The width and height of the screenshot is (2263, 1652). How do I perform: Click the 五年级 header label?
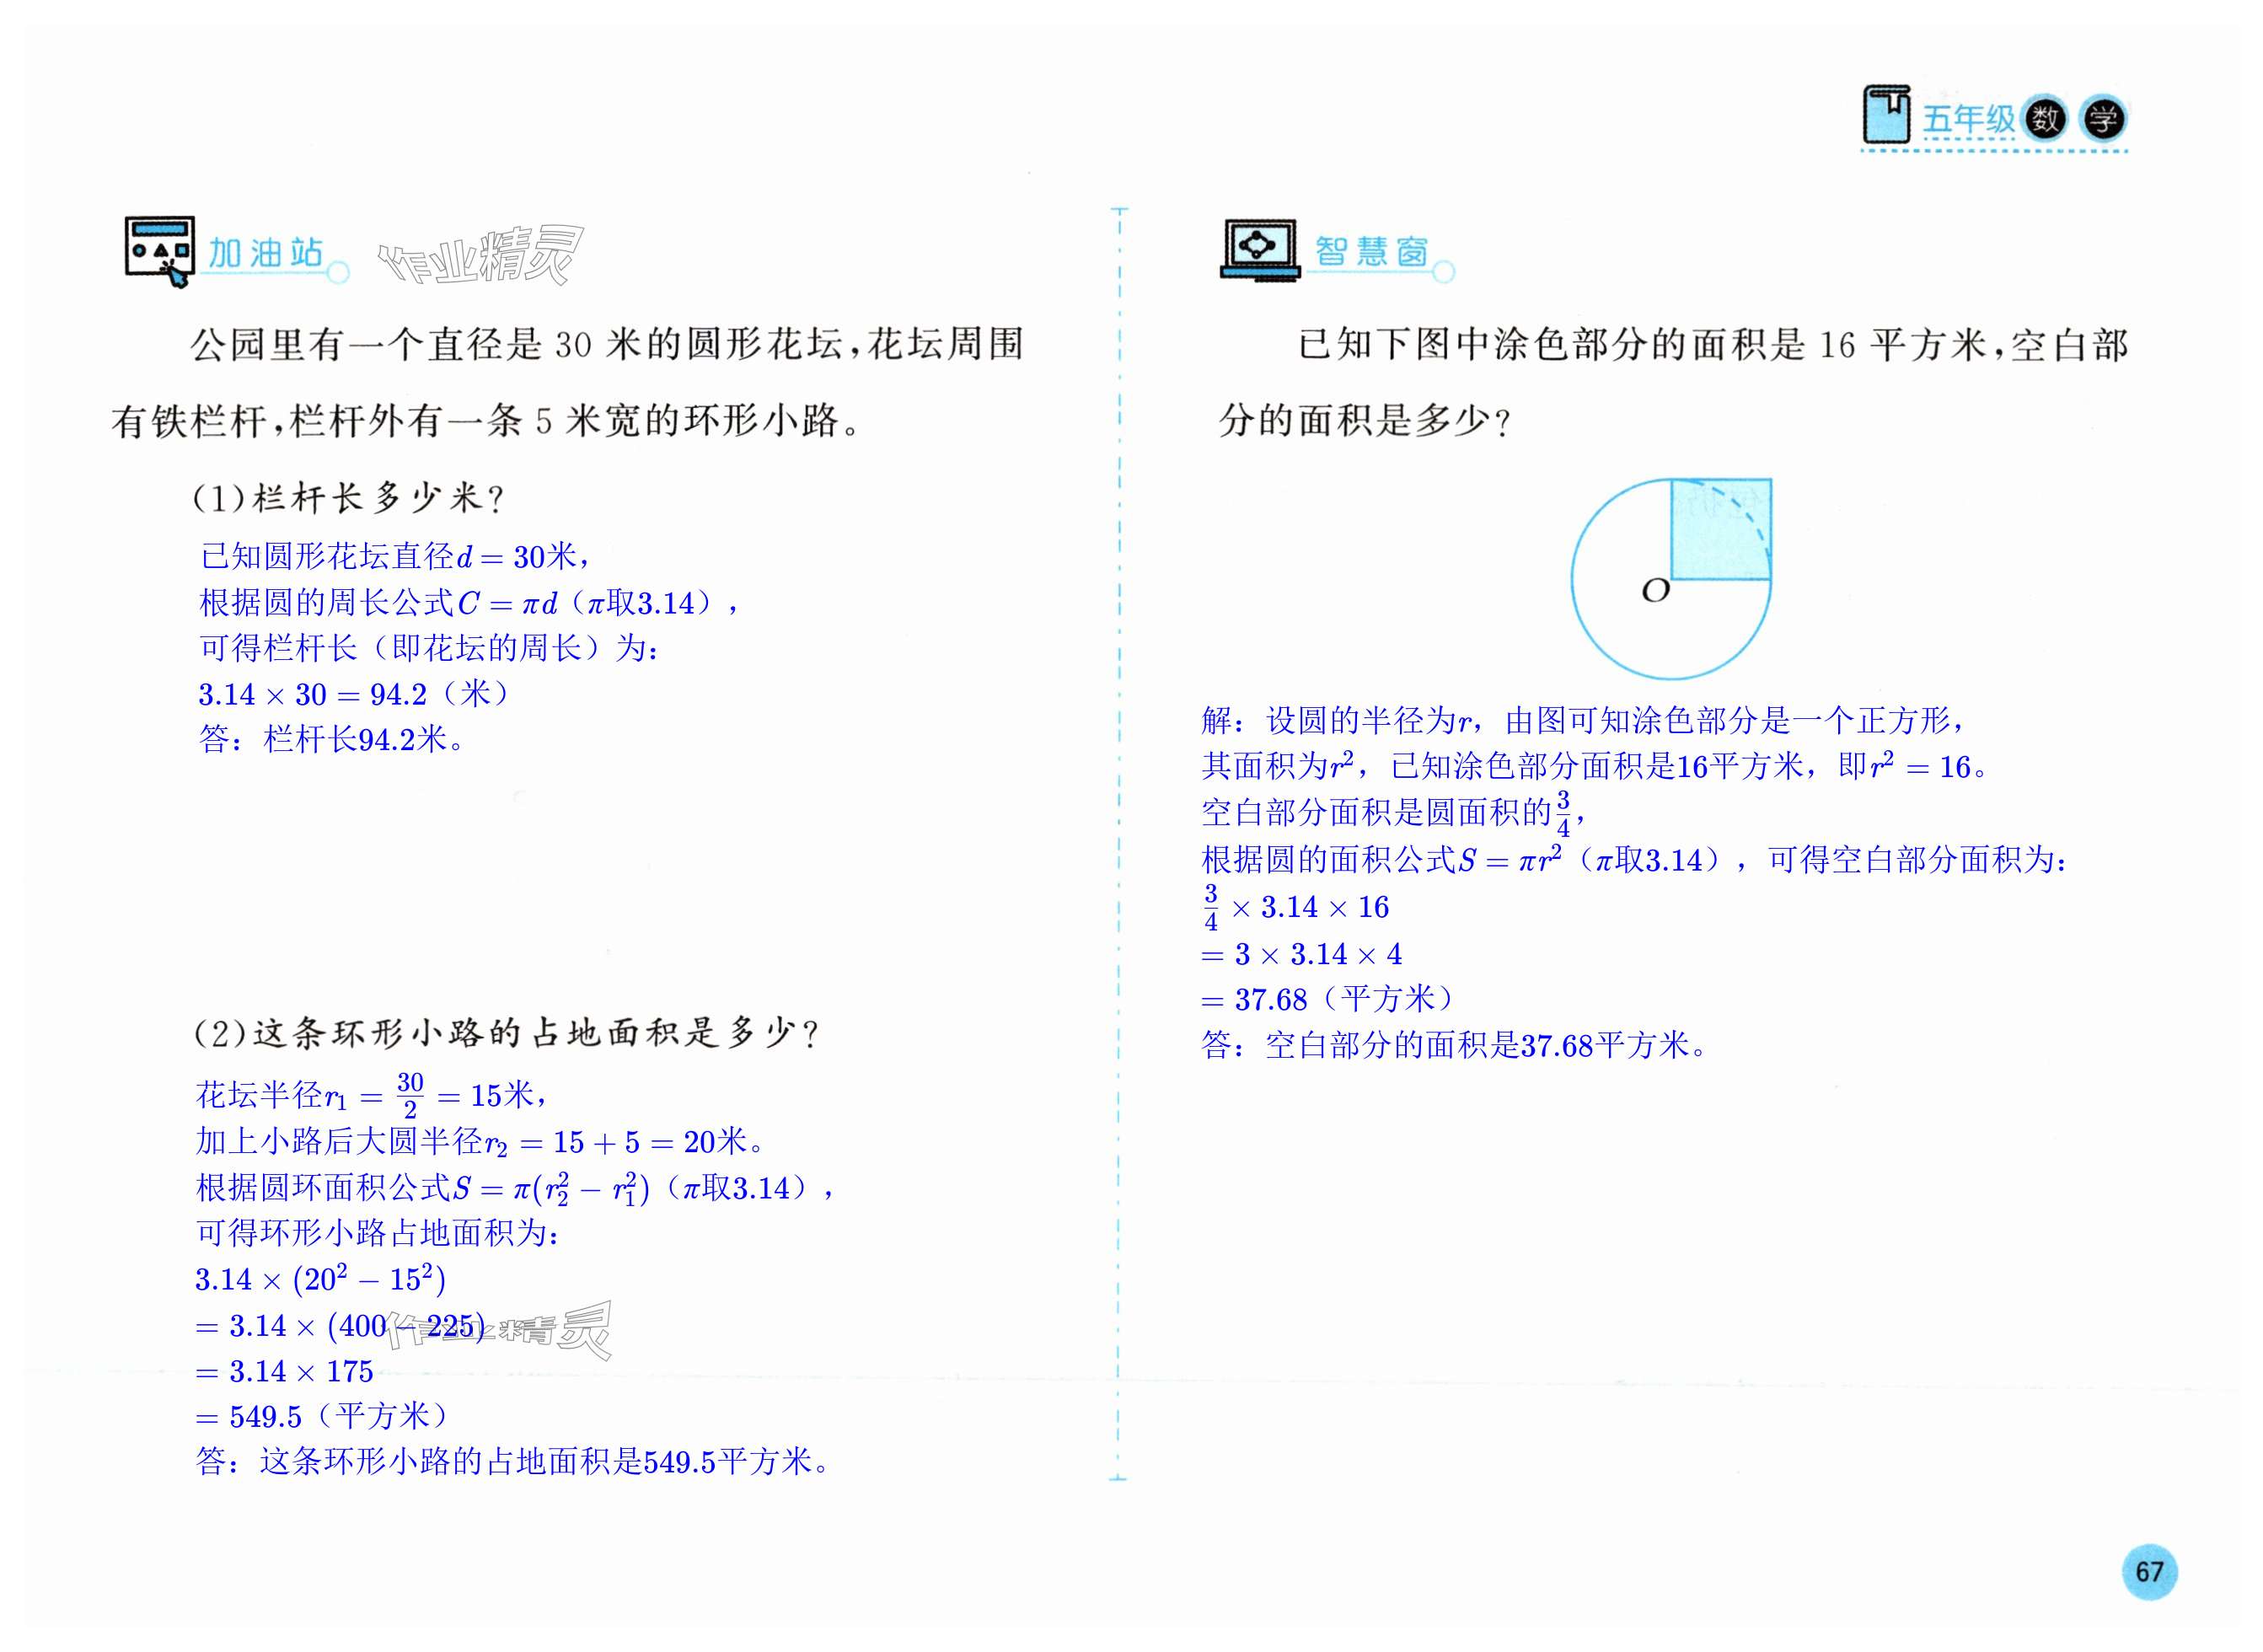point(1968,120)
